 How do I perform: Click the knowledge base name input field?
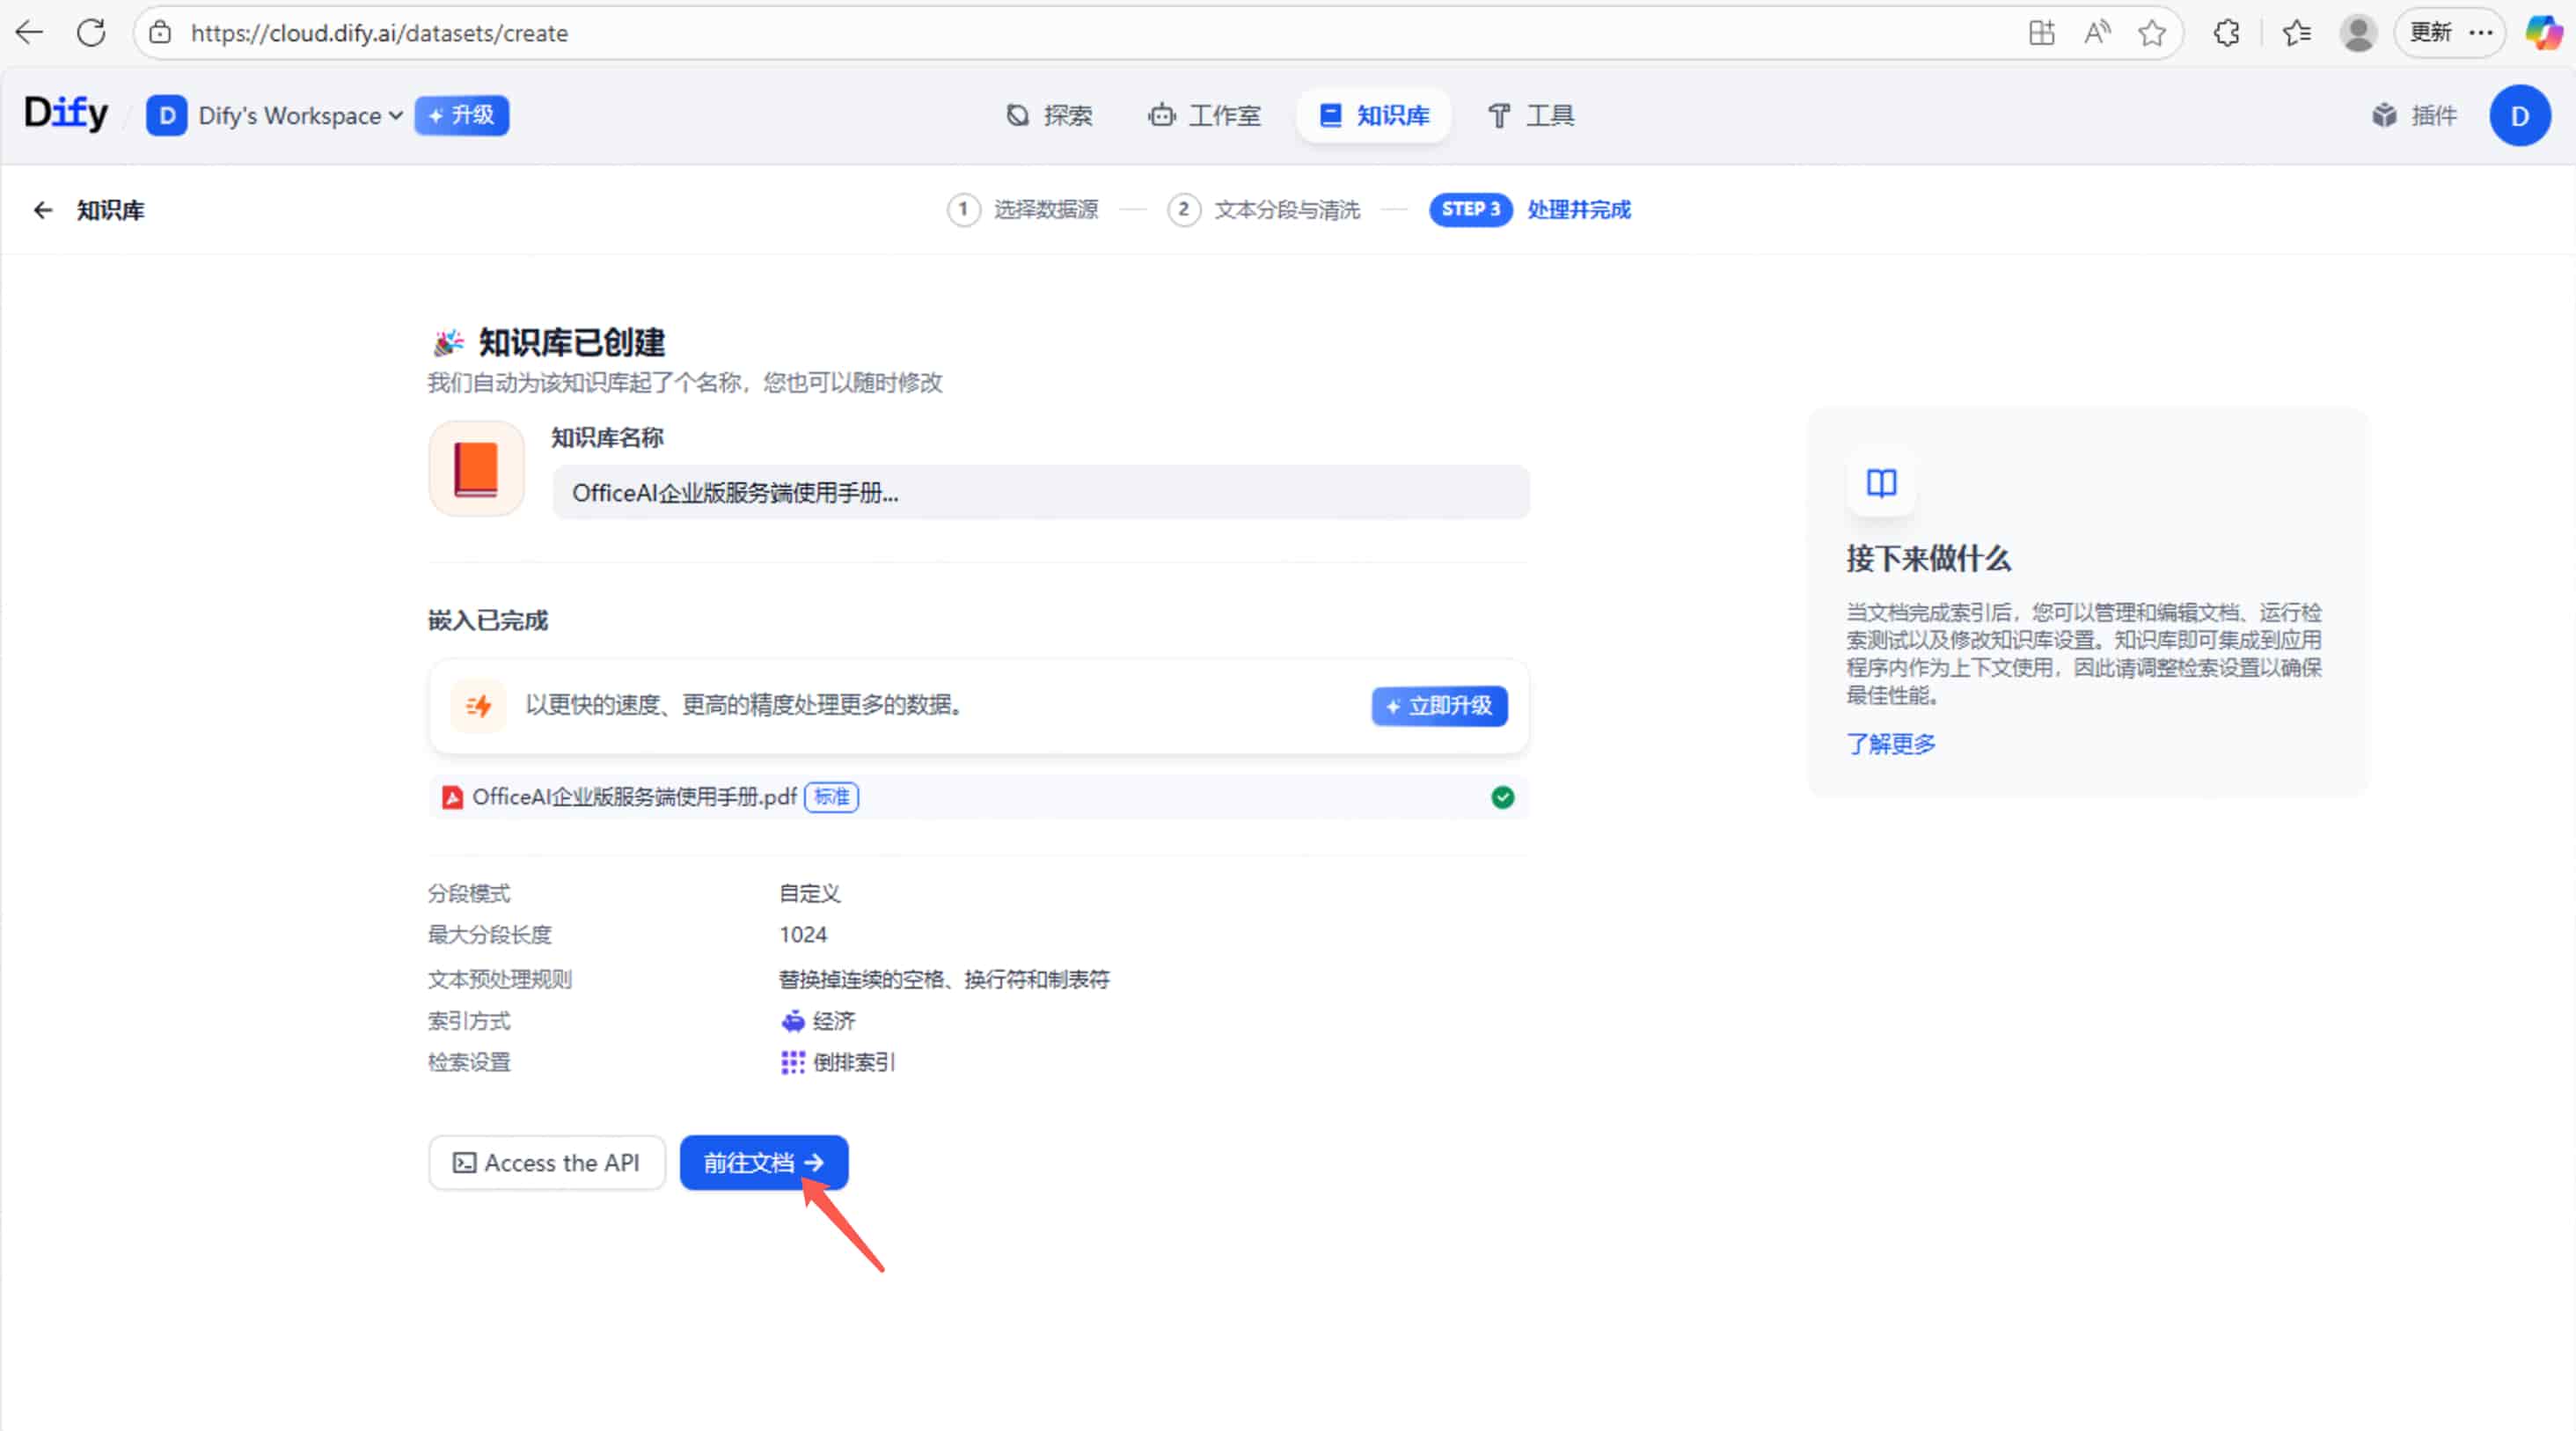coord(1040,492)
